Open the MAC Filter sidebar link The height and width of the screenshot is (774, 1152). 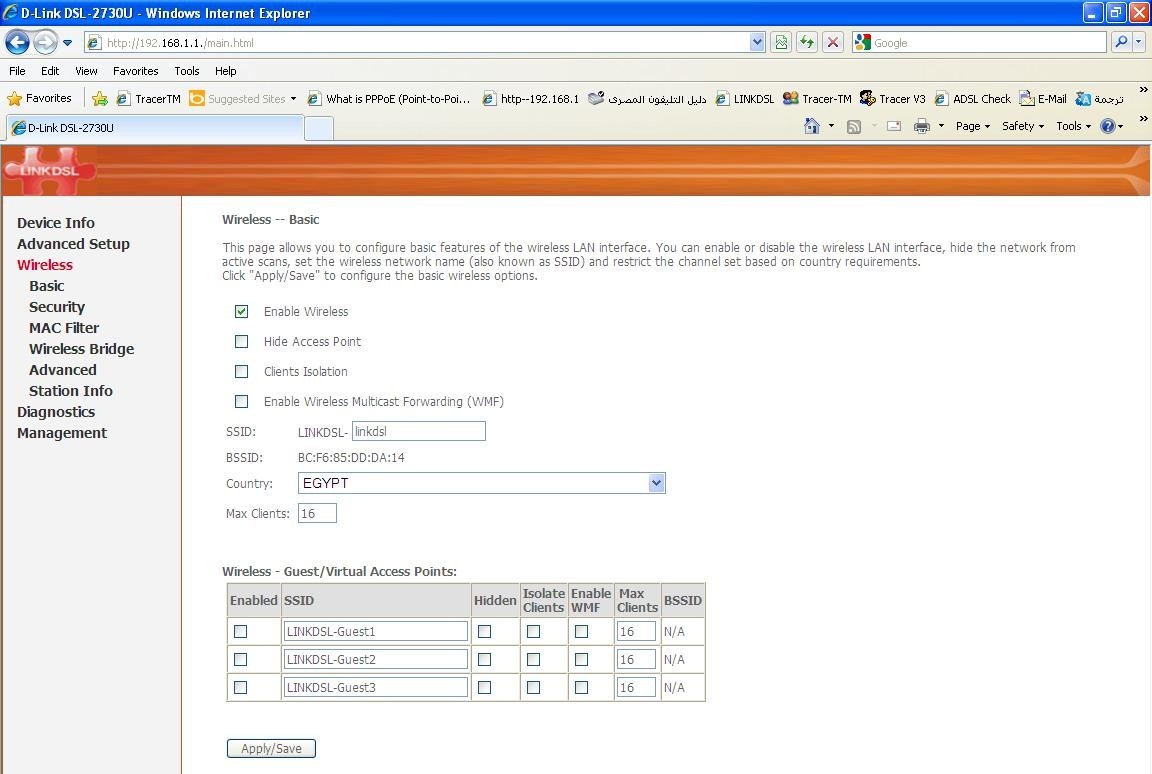point(64,328)
